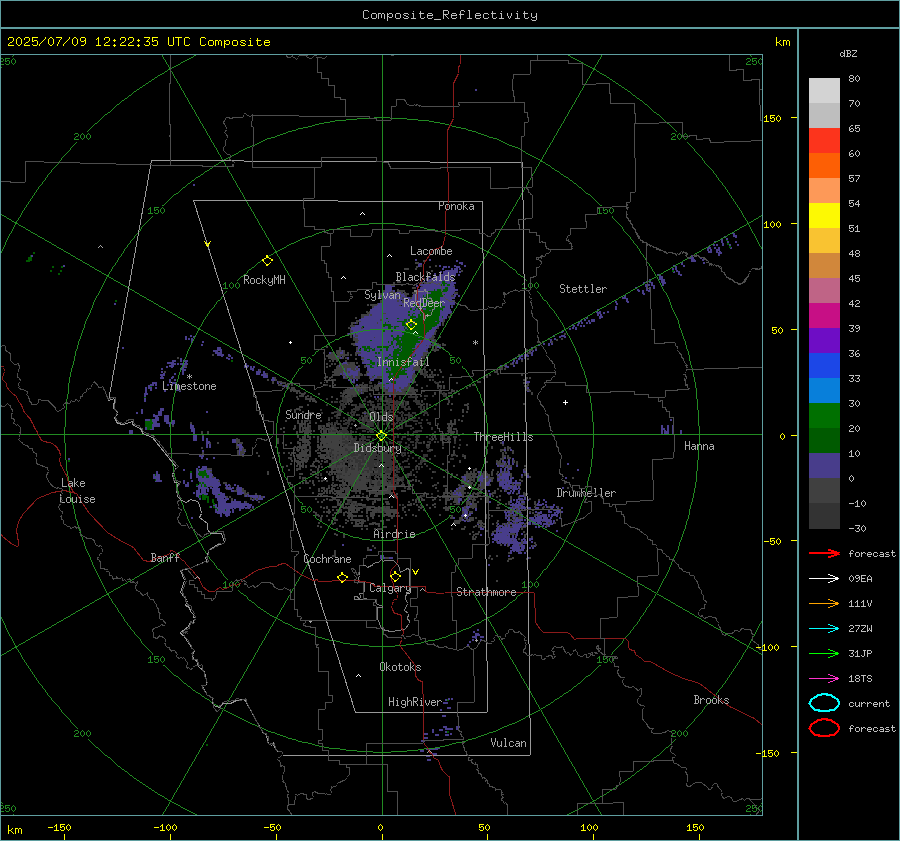Click the Sundre city label
The image size is (900, 841).
[x=303, y=414]
